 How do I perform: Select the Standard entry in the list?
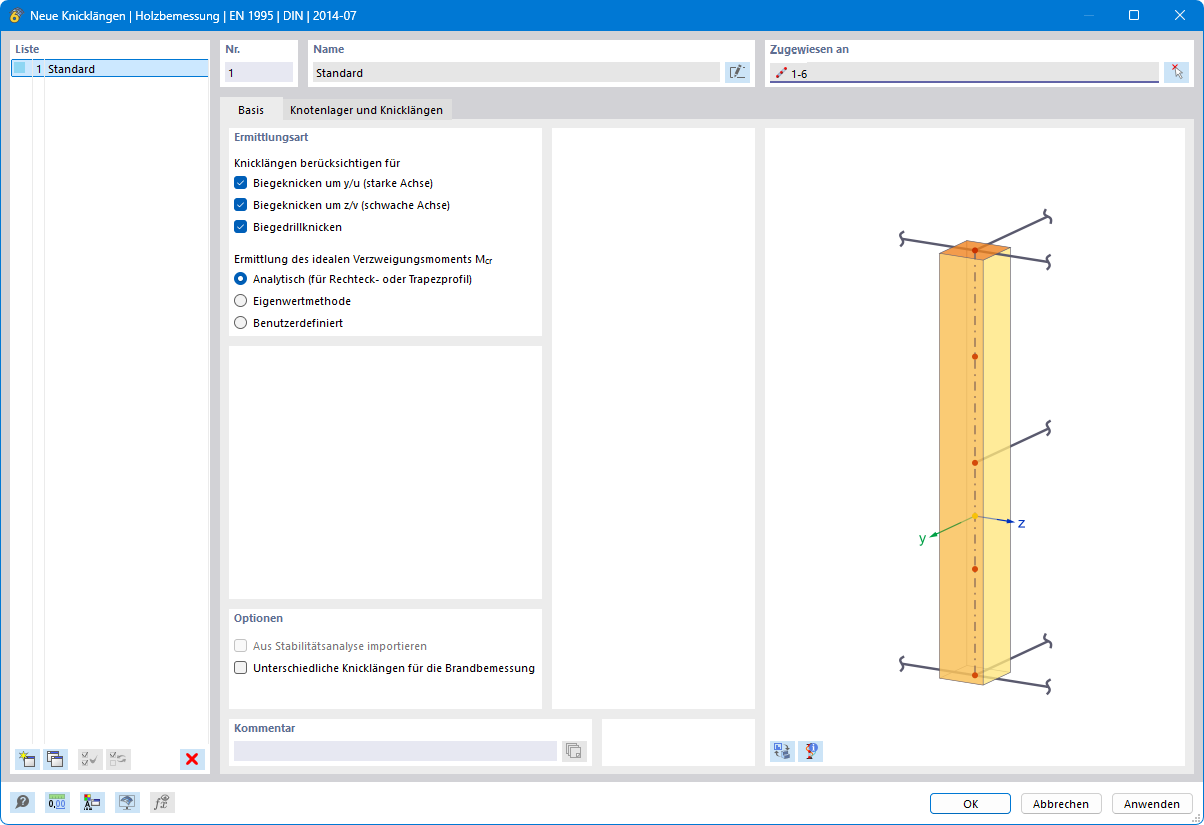click(110, 69)
